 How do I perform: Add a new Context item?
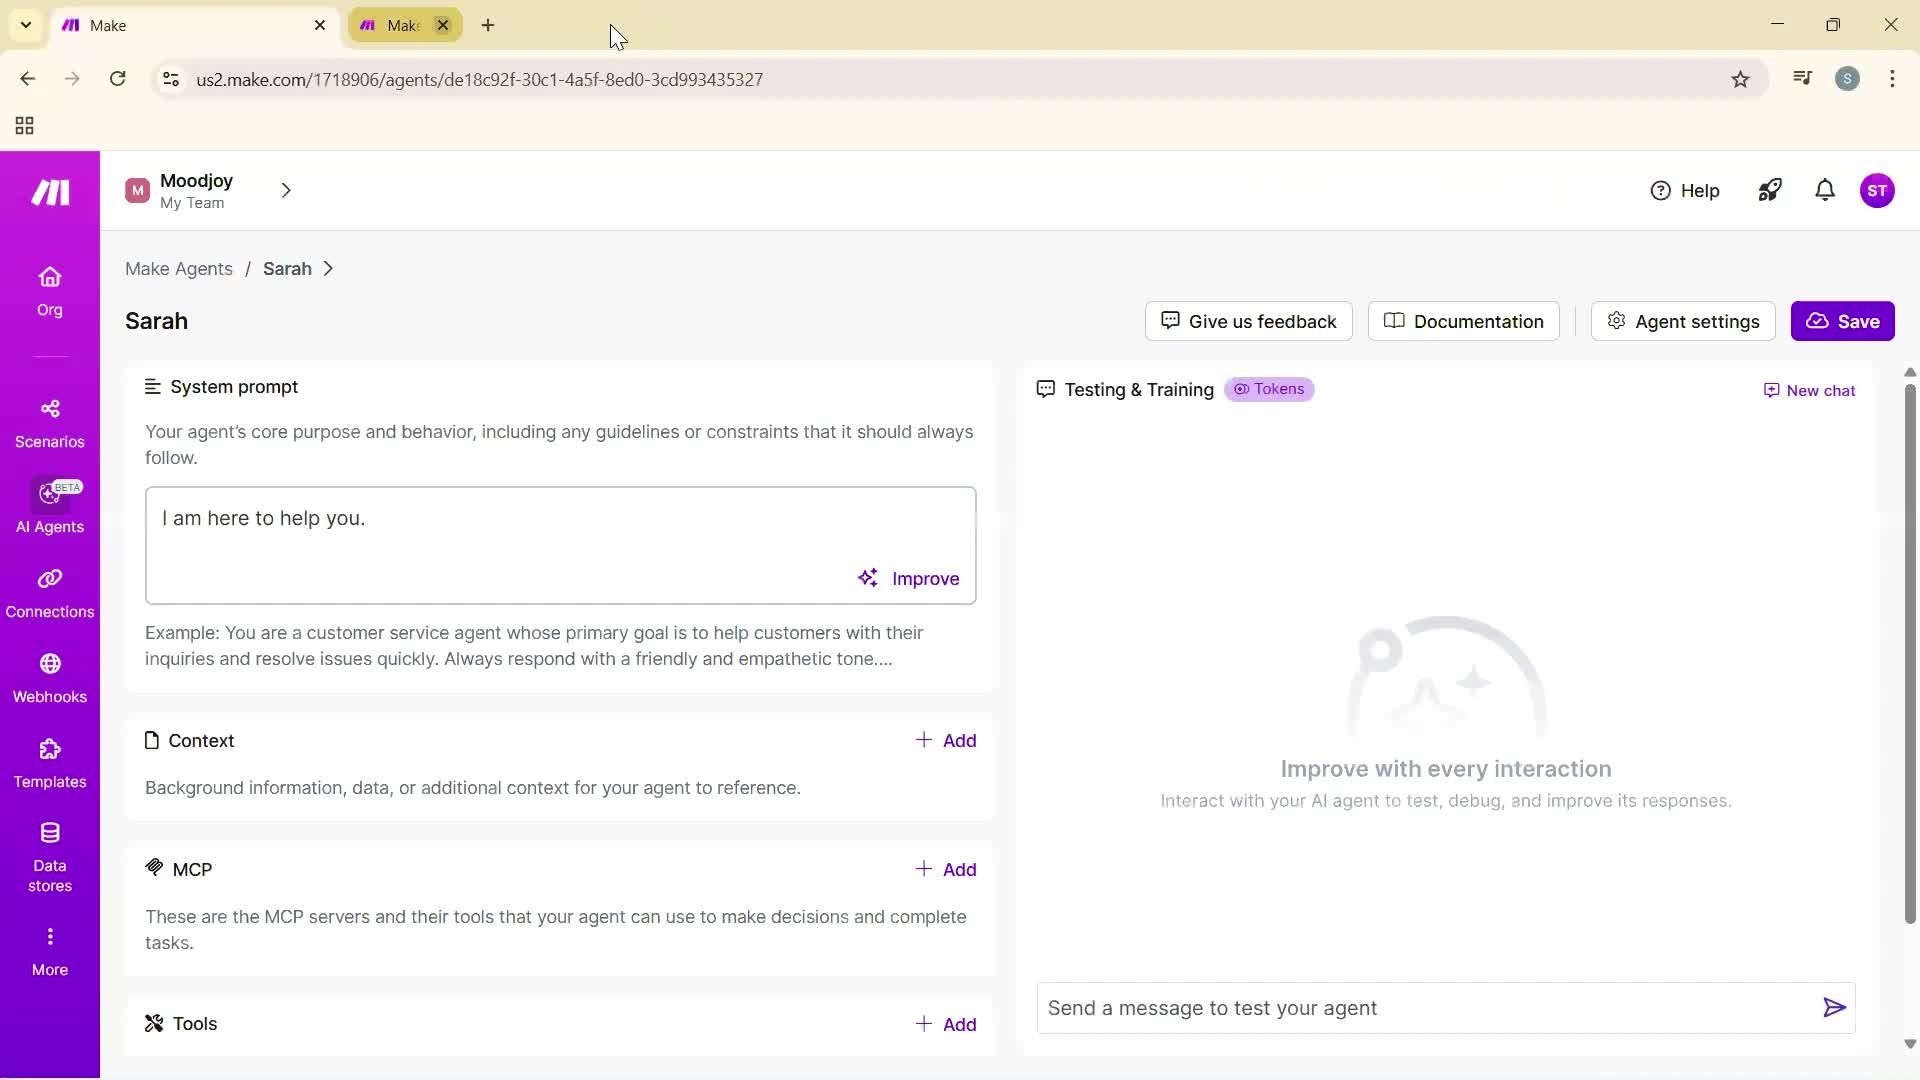click(x=946, y=741)
